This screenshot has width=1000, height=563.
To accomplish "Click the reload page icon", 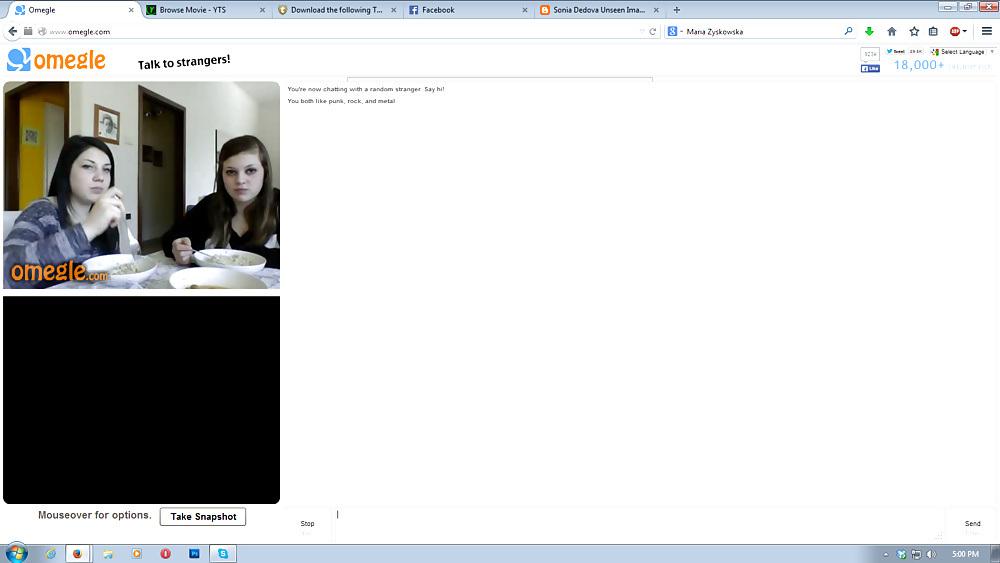I will point(653,31).
